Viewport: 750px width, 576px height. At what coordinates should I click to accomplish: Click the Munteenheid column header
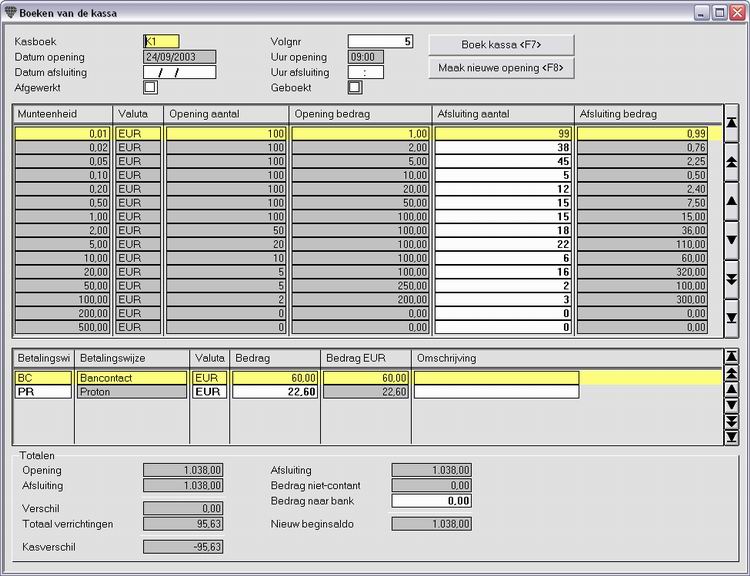[63, 114]
